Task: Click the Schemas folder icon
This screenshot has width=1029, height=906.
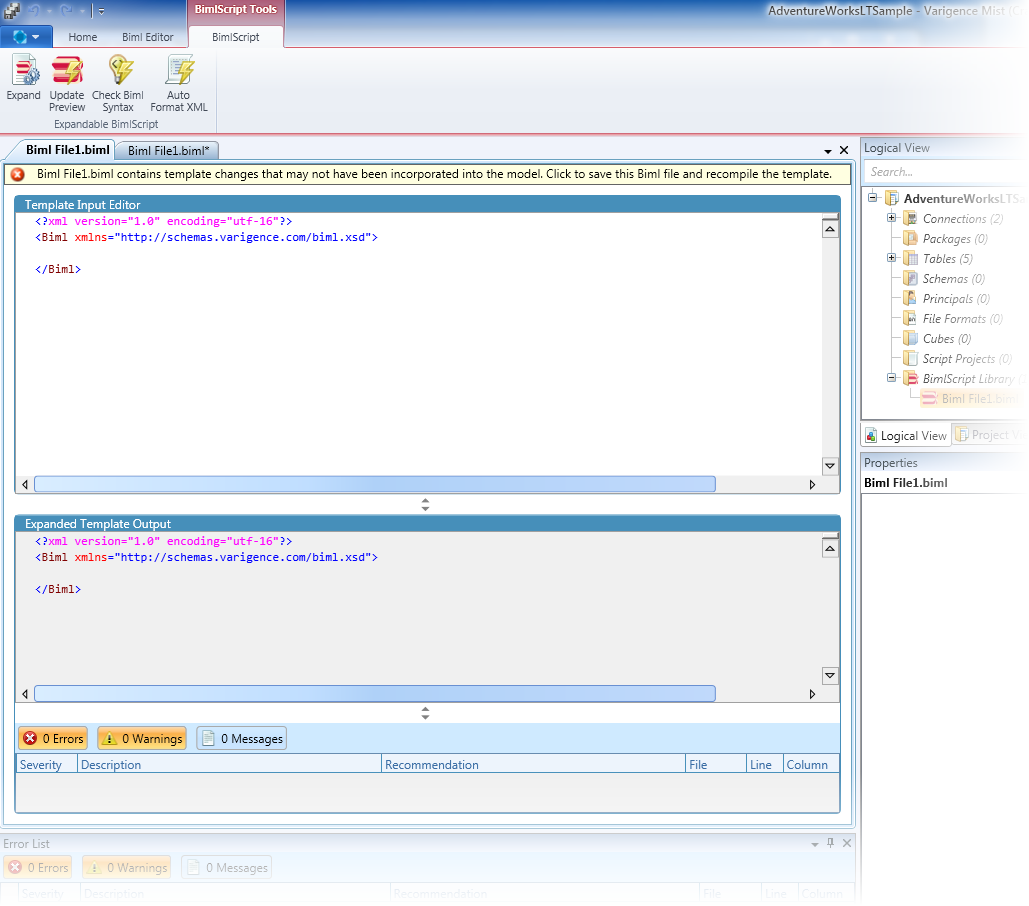Action: click(910, 278)
